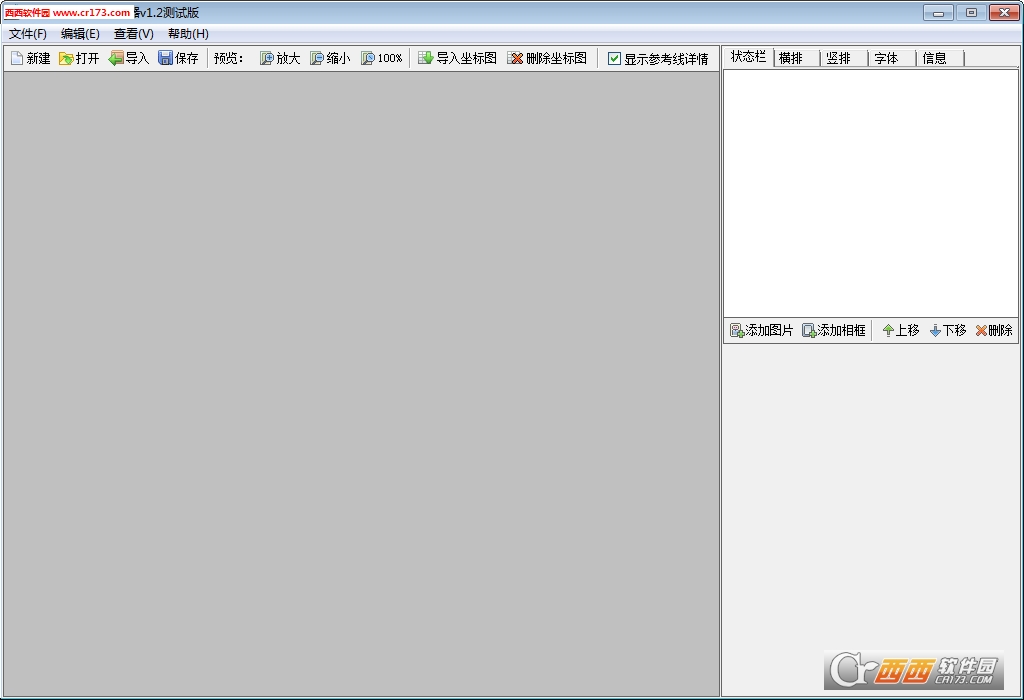Switch to the 字体 tab
Viewport: 1024px width, 700px height.
tap(886, 58)
